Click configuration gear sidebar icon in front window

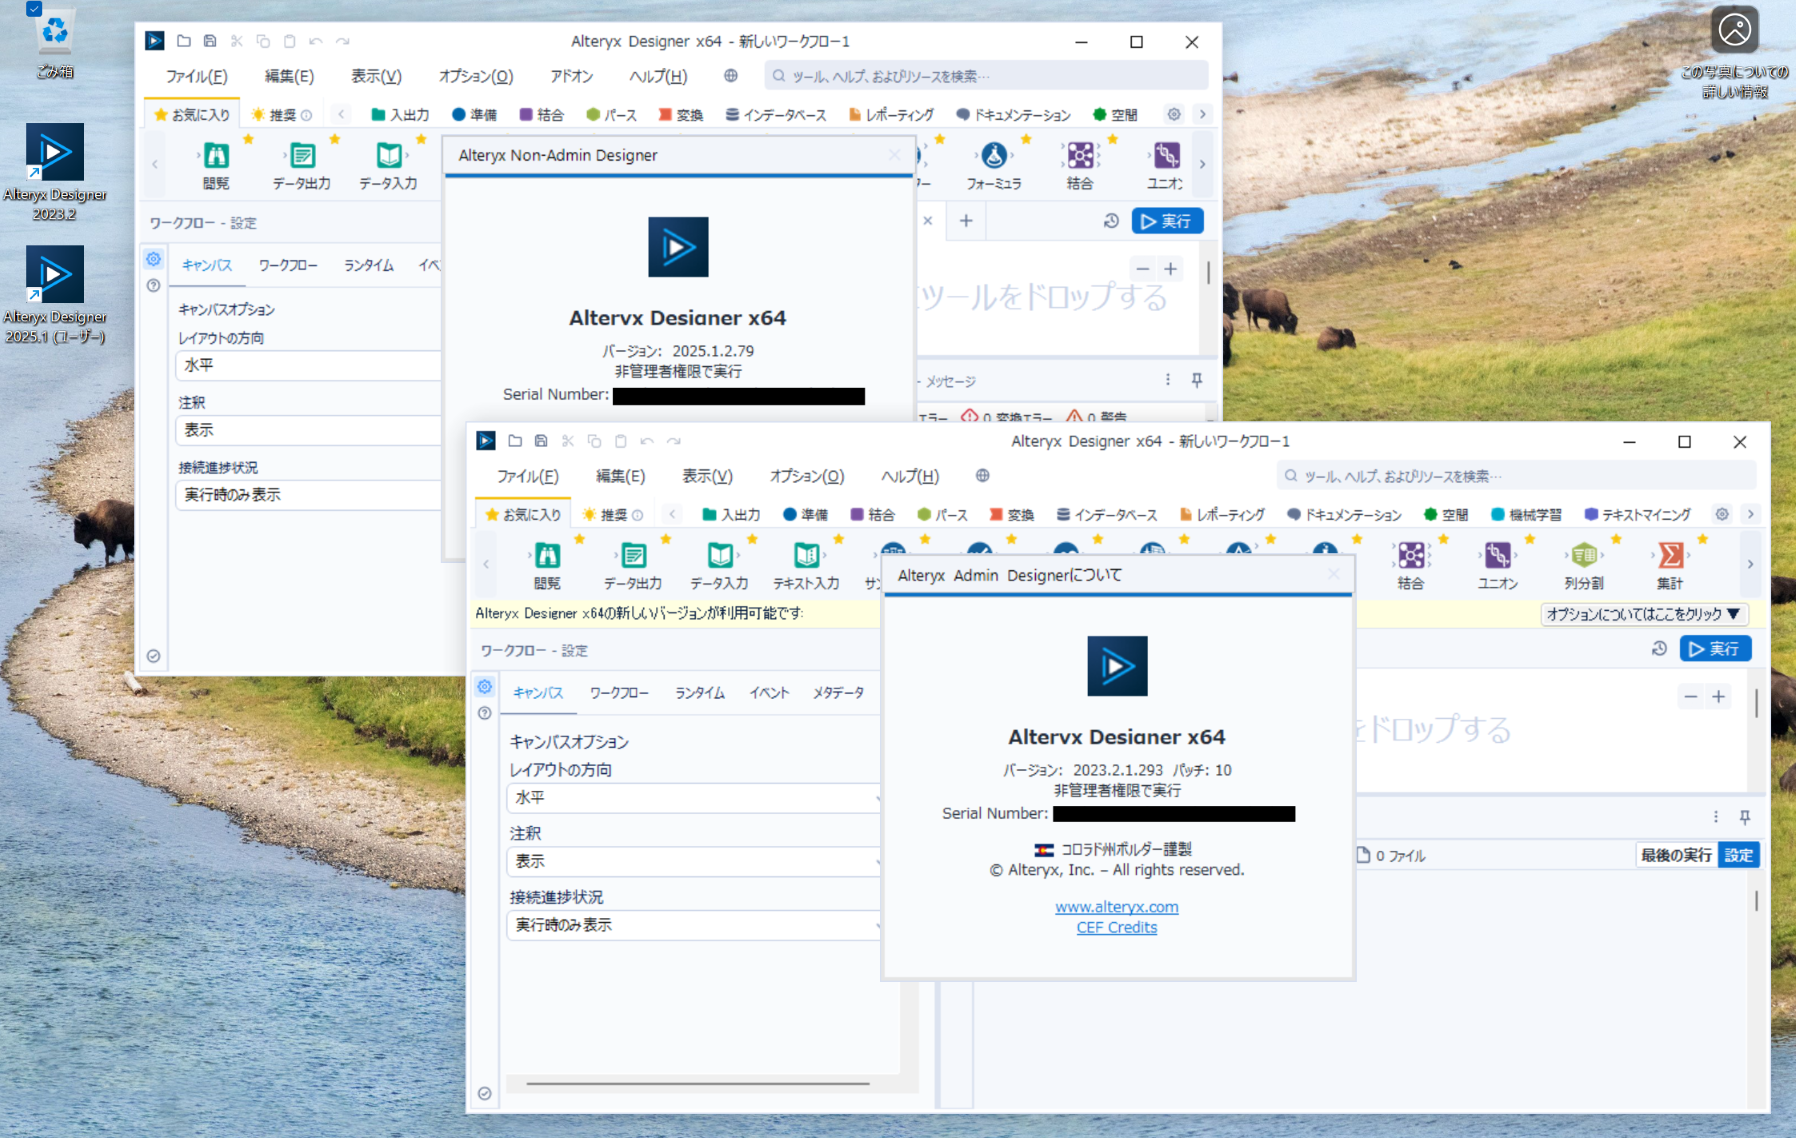485,687
